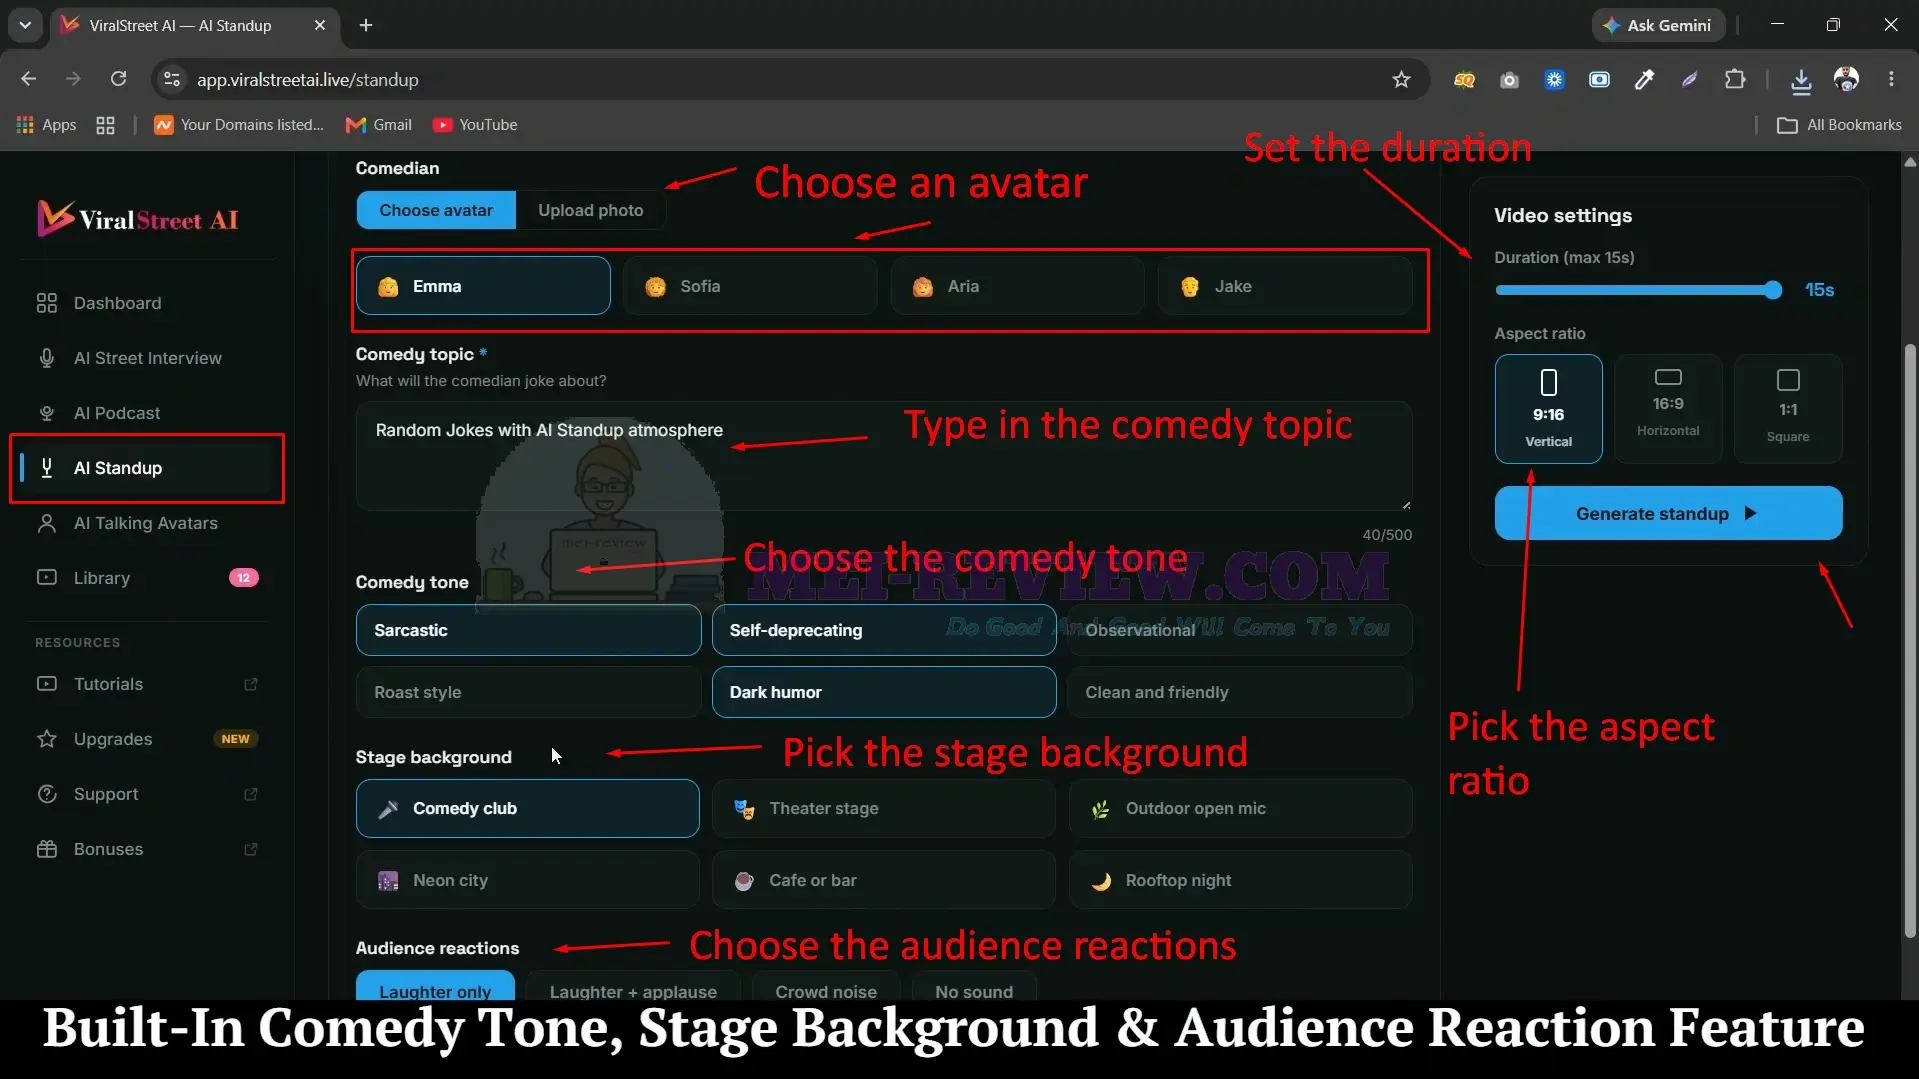Open AI Talking Avatars section
This screenshot has height=1079, width=1919.
click(x=145, y=523)
